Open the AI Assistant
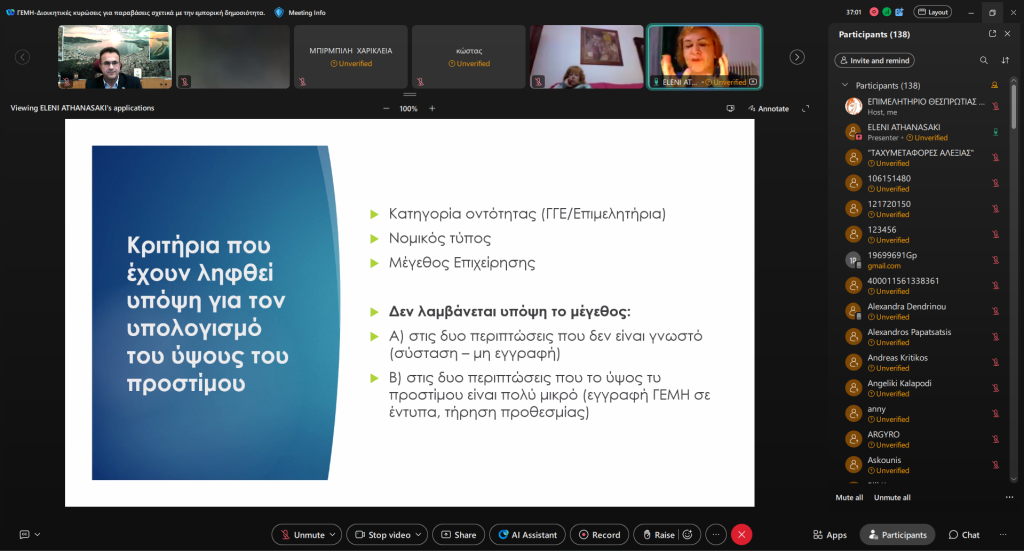 pyautogui.click(x=528, y=535)
